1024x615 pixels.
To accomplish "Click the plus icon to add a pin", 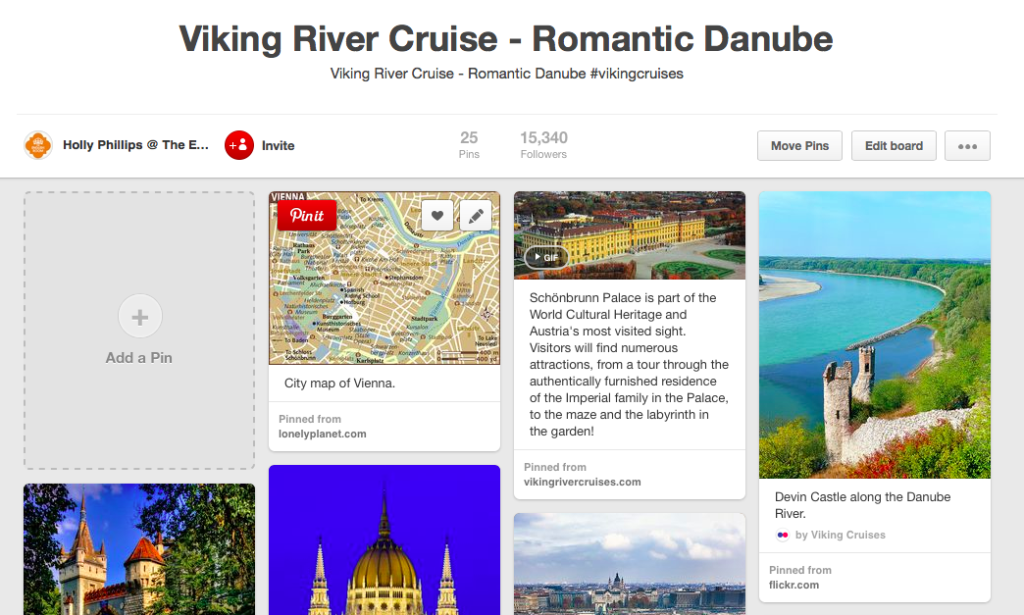I will click(140, 317).
